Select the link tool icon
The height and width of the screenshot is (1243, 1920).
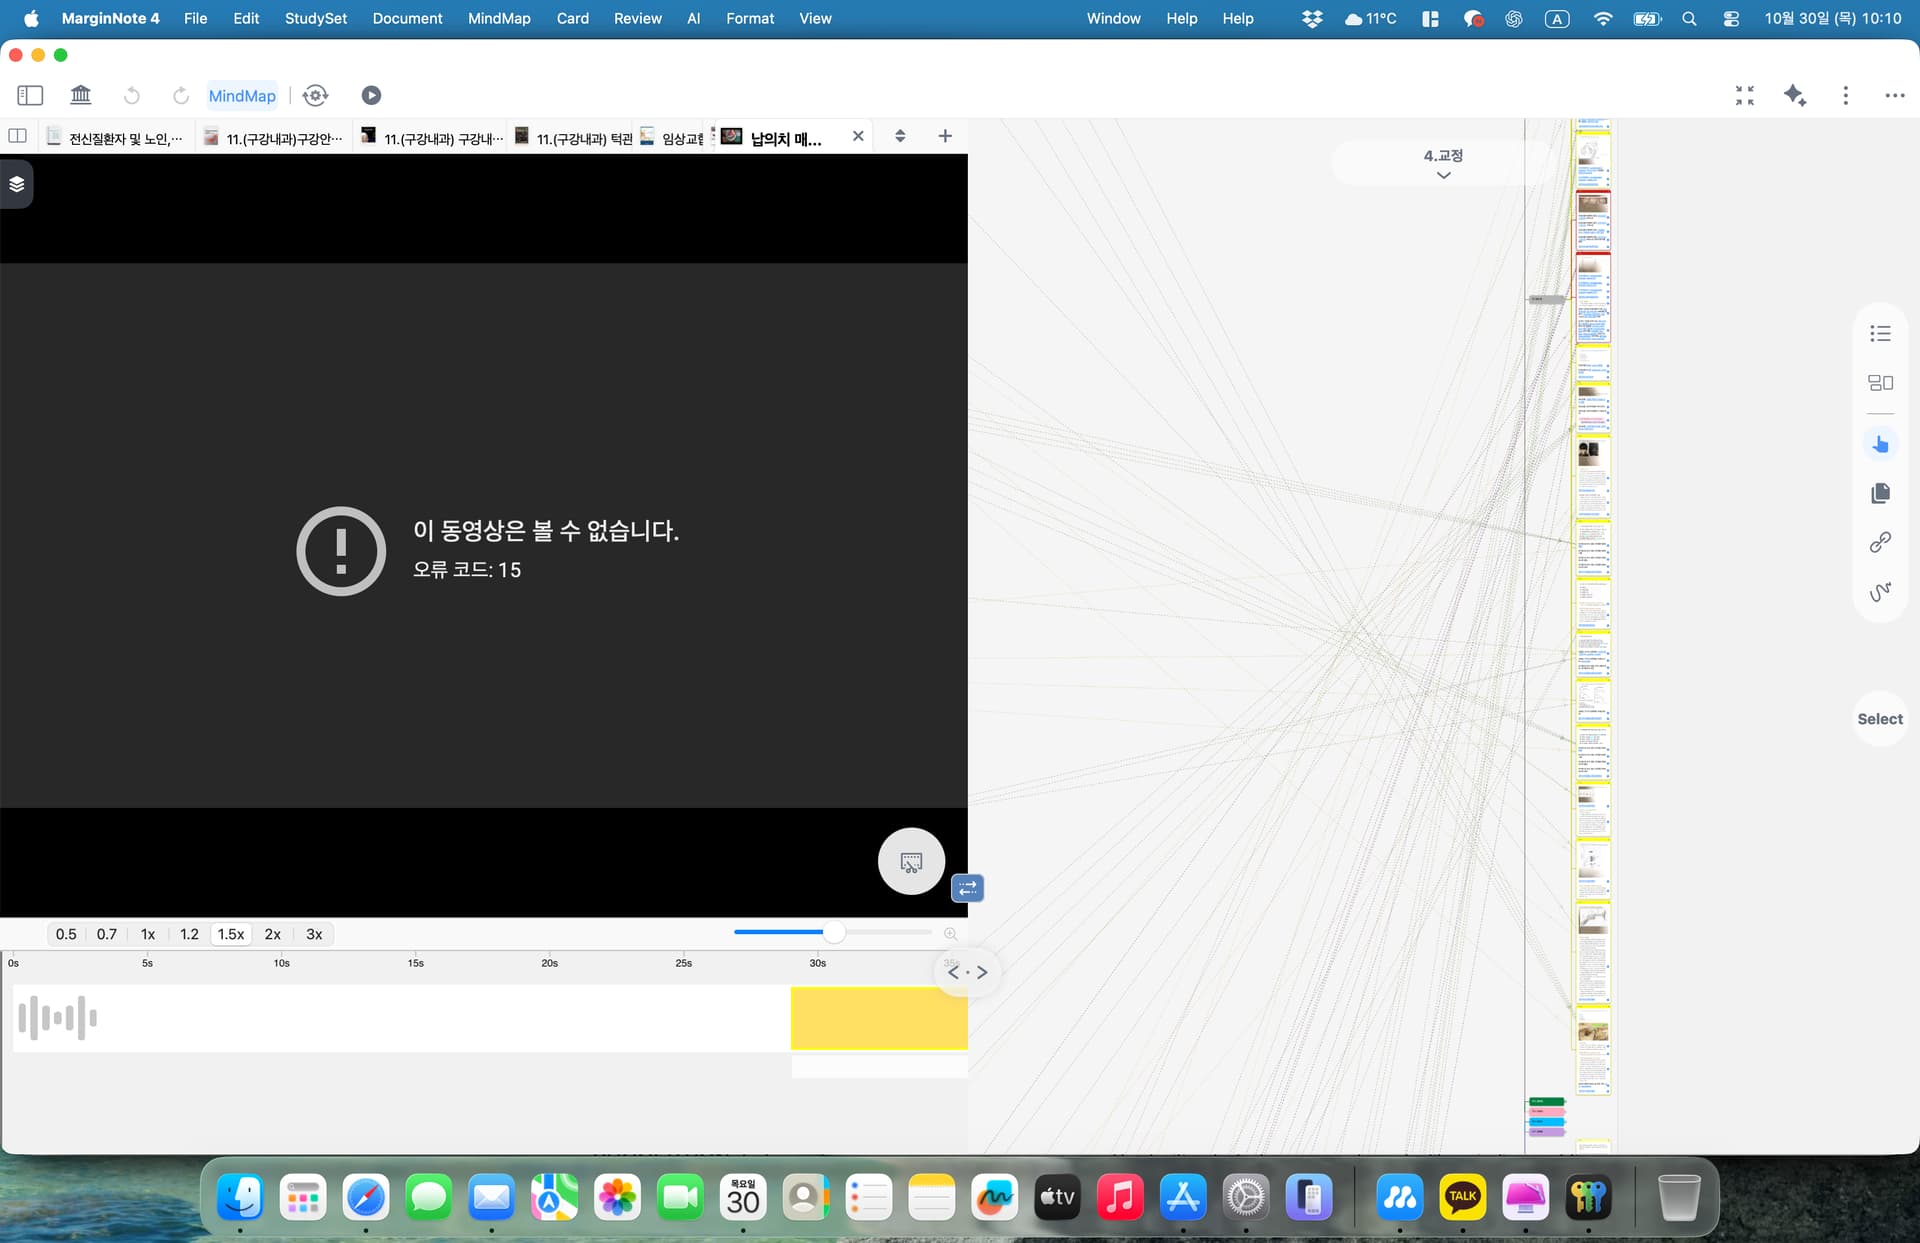1880,542
